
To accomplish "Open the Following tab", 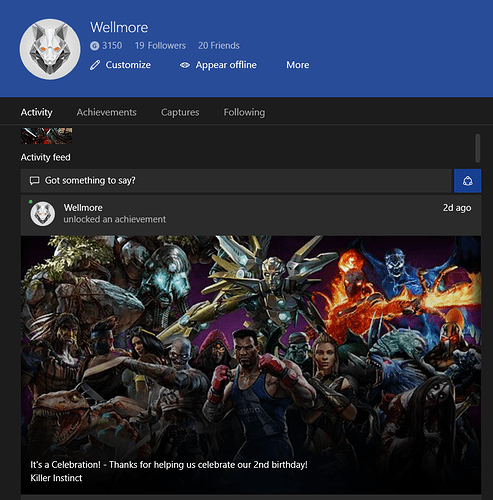I will tap(244, 112).
